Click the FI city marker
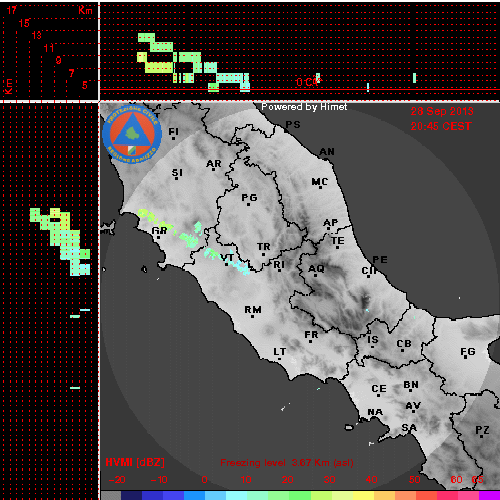Image resolution: width=500 pixels, height=500 pixels. coord(173,138)
